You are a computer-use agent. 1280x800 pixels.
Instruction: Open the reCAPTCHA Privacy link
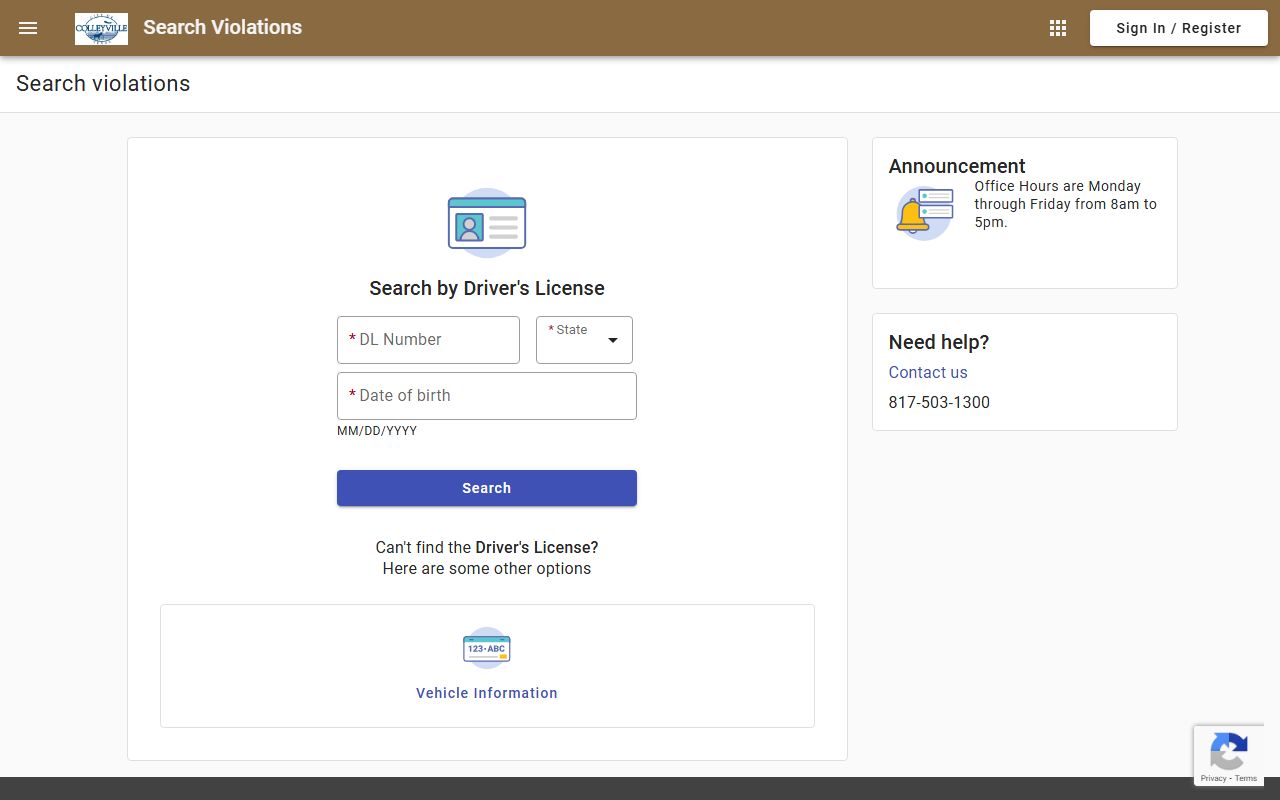[x=1213, y=778]
